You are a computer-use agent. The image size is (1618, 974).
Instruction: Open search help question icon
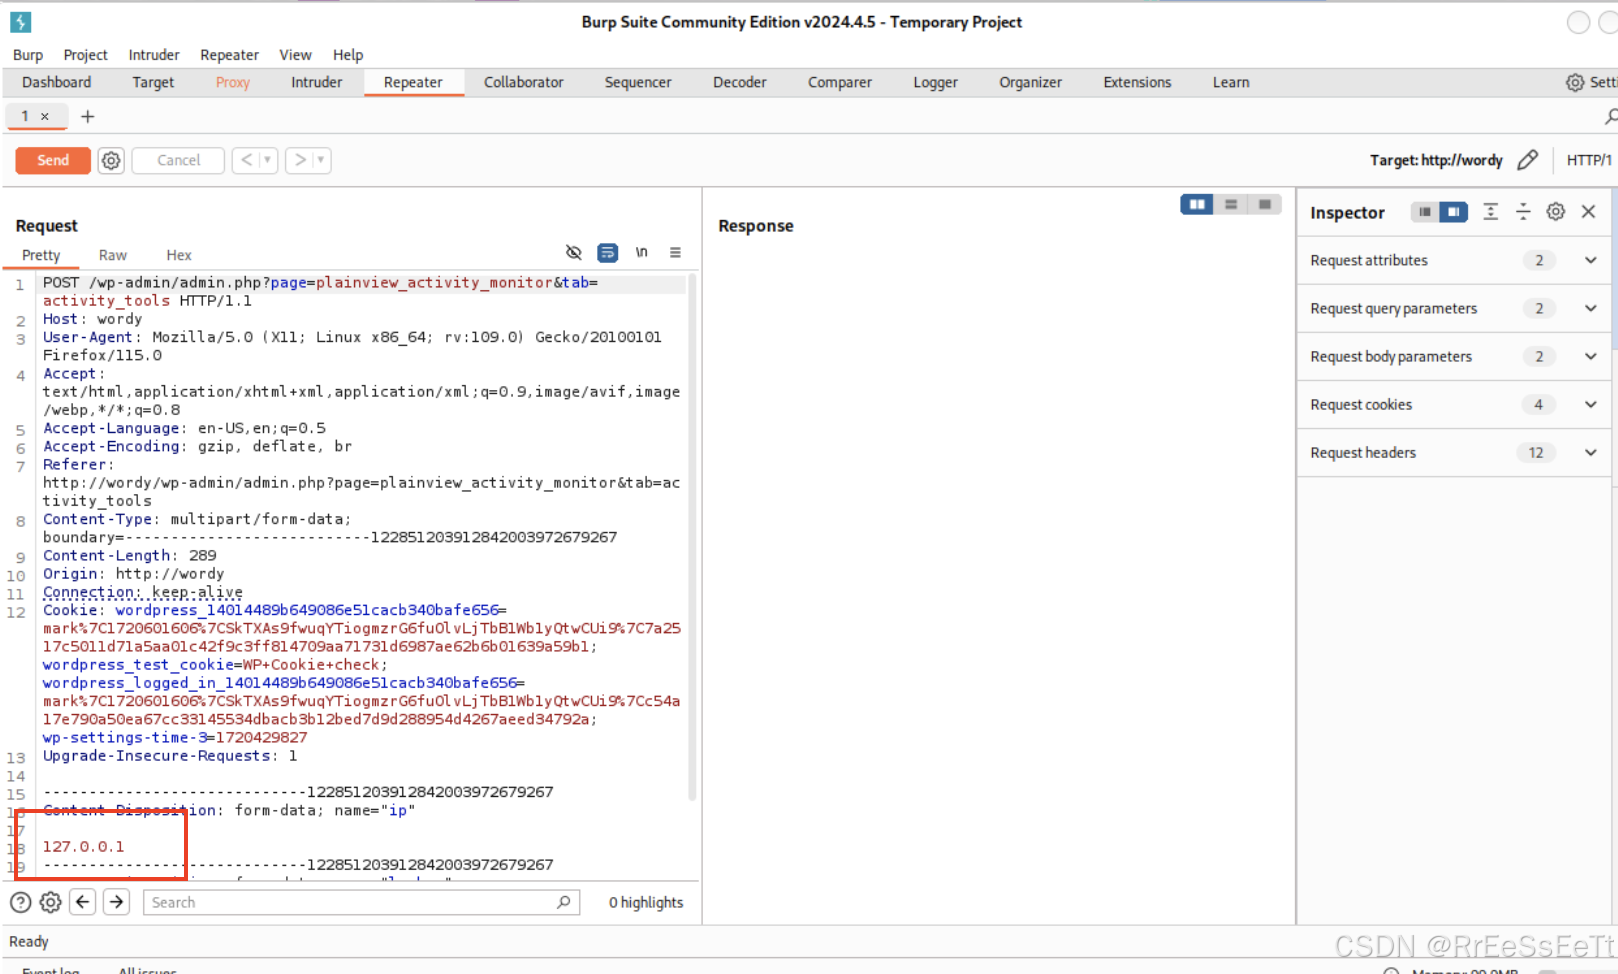[20, 902]
